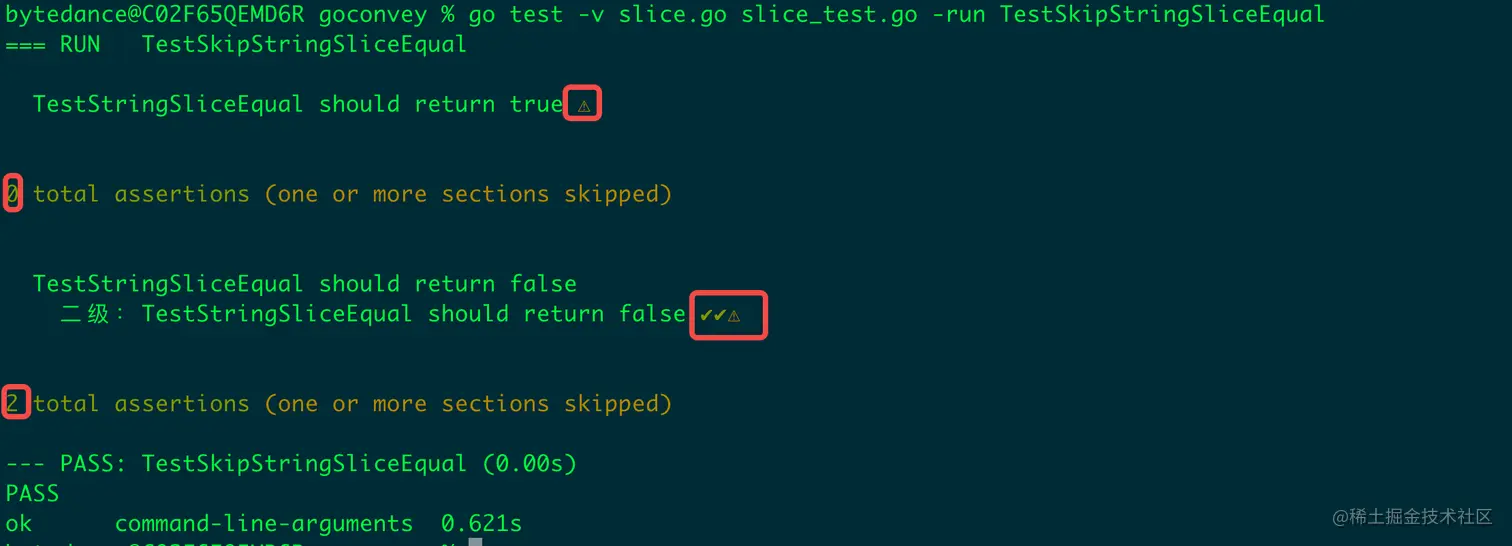Click the second green checkmark after "return false"
Viewport: 1512px width, 546px height.
coord(720,315)
